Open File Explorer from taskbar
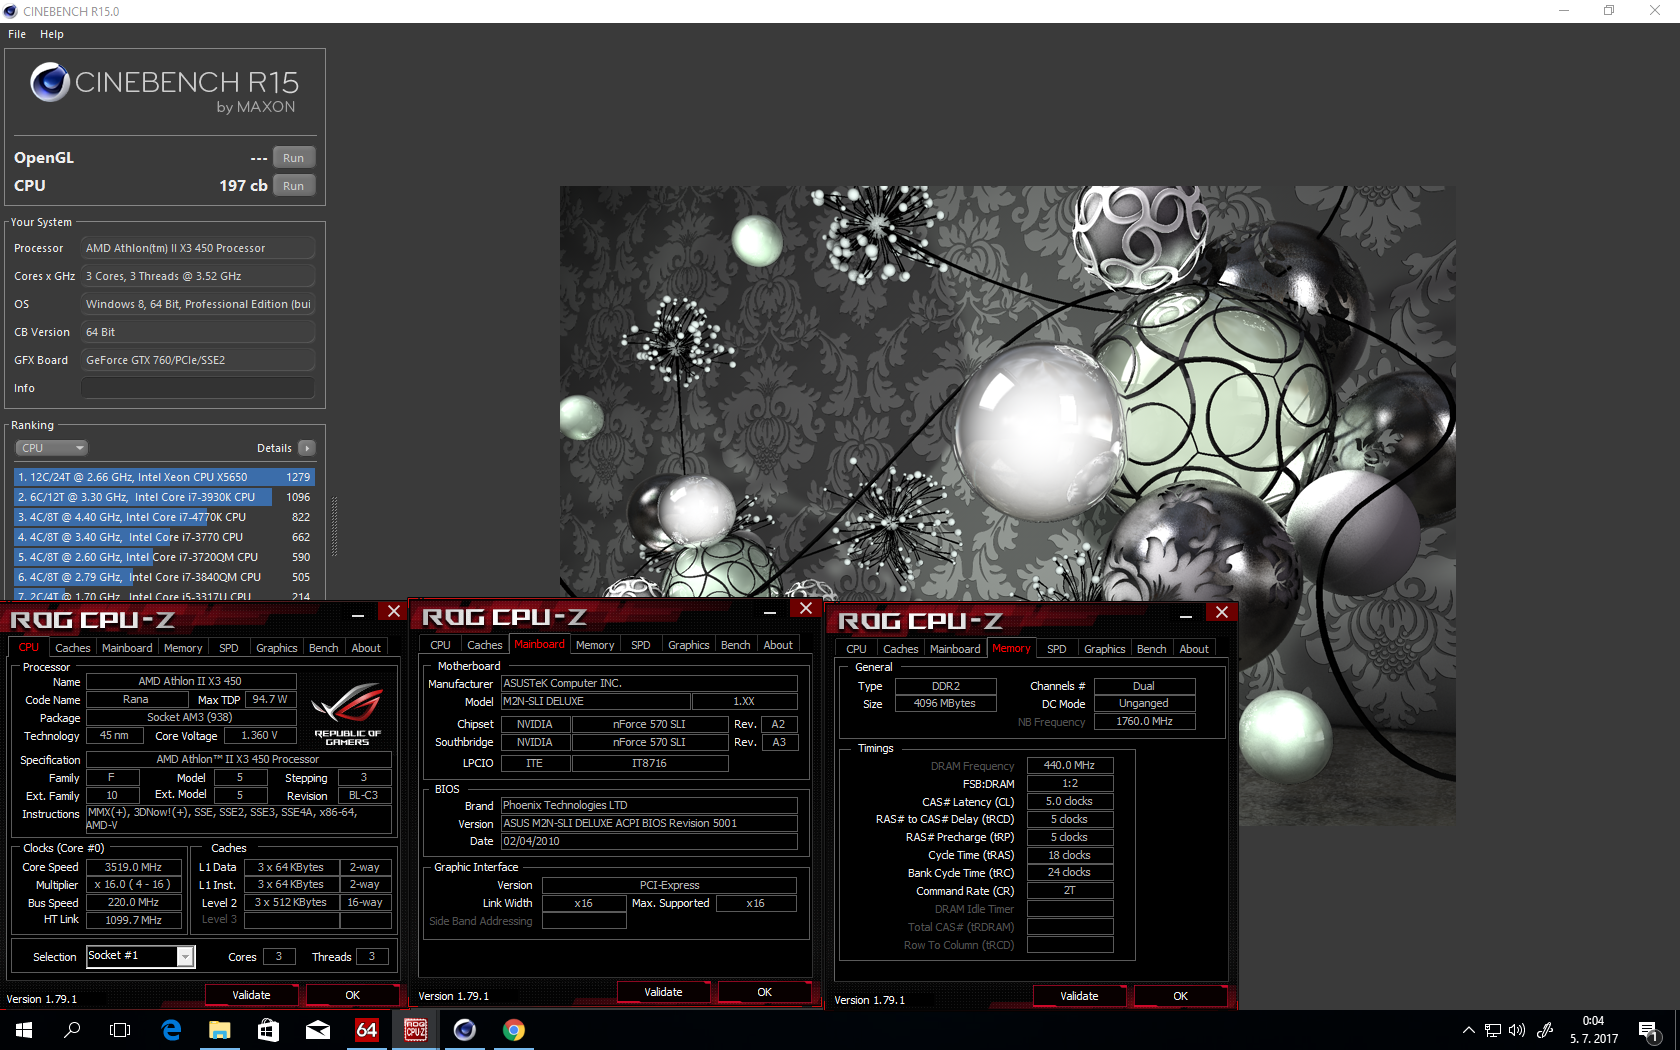This screenshot has height=1050, width=1680. (x=220, y=1030)
